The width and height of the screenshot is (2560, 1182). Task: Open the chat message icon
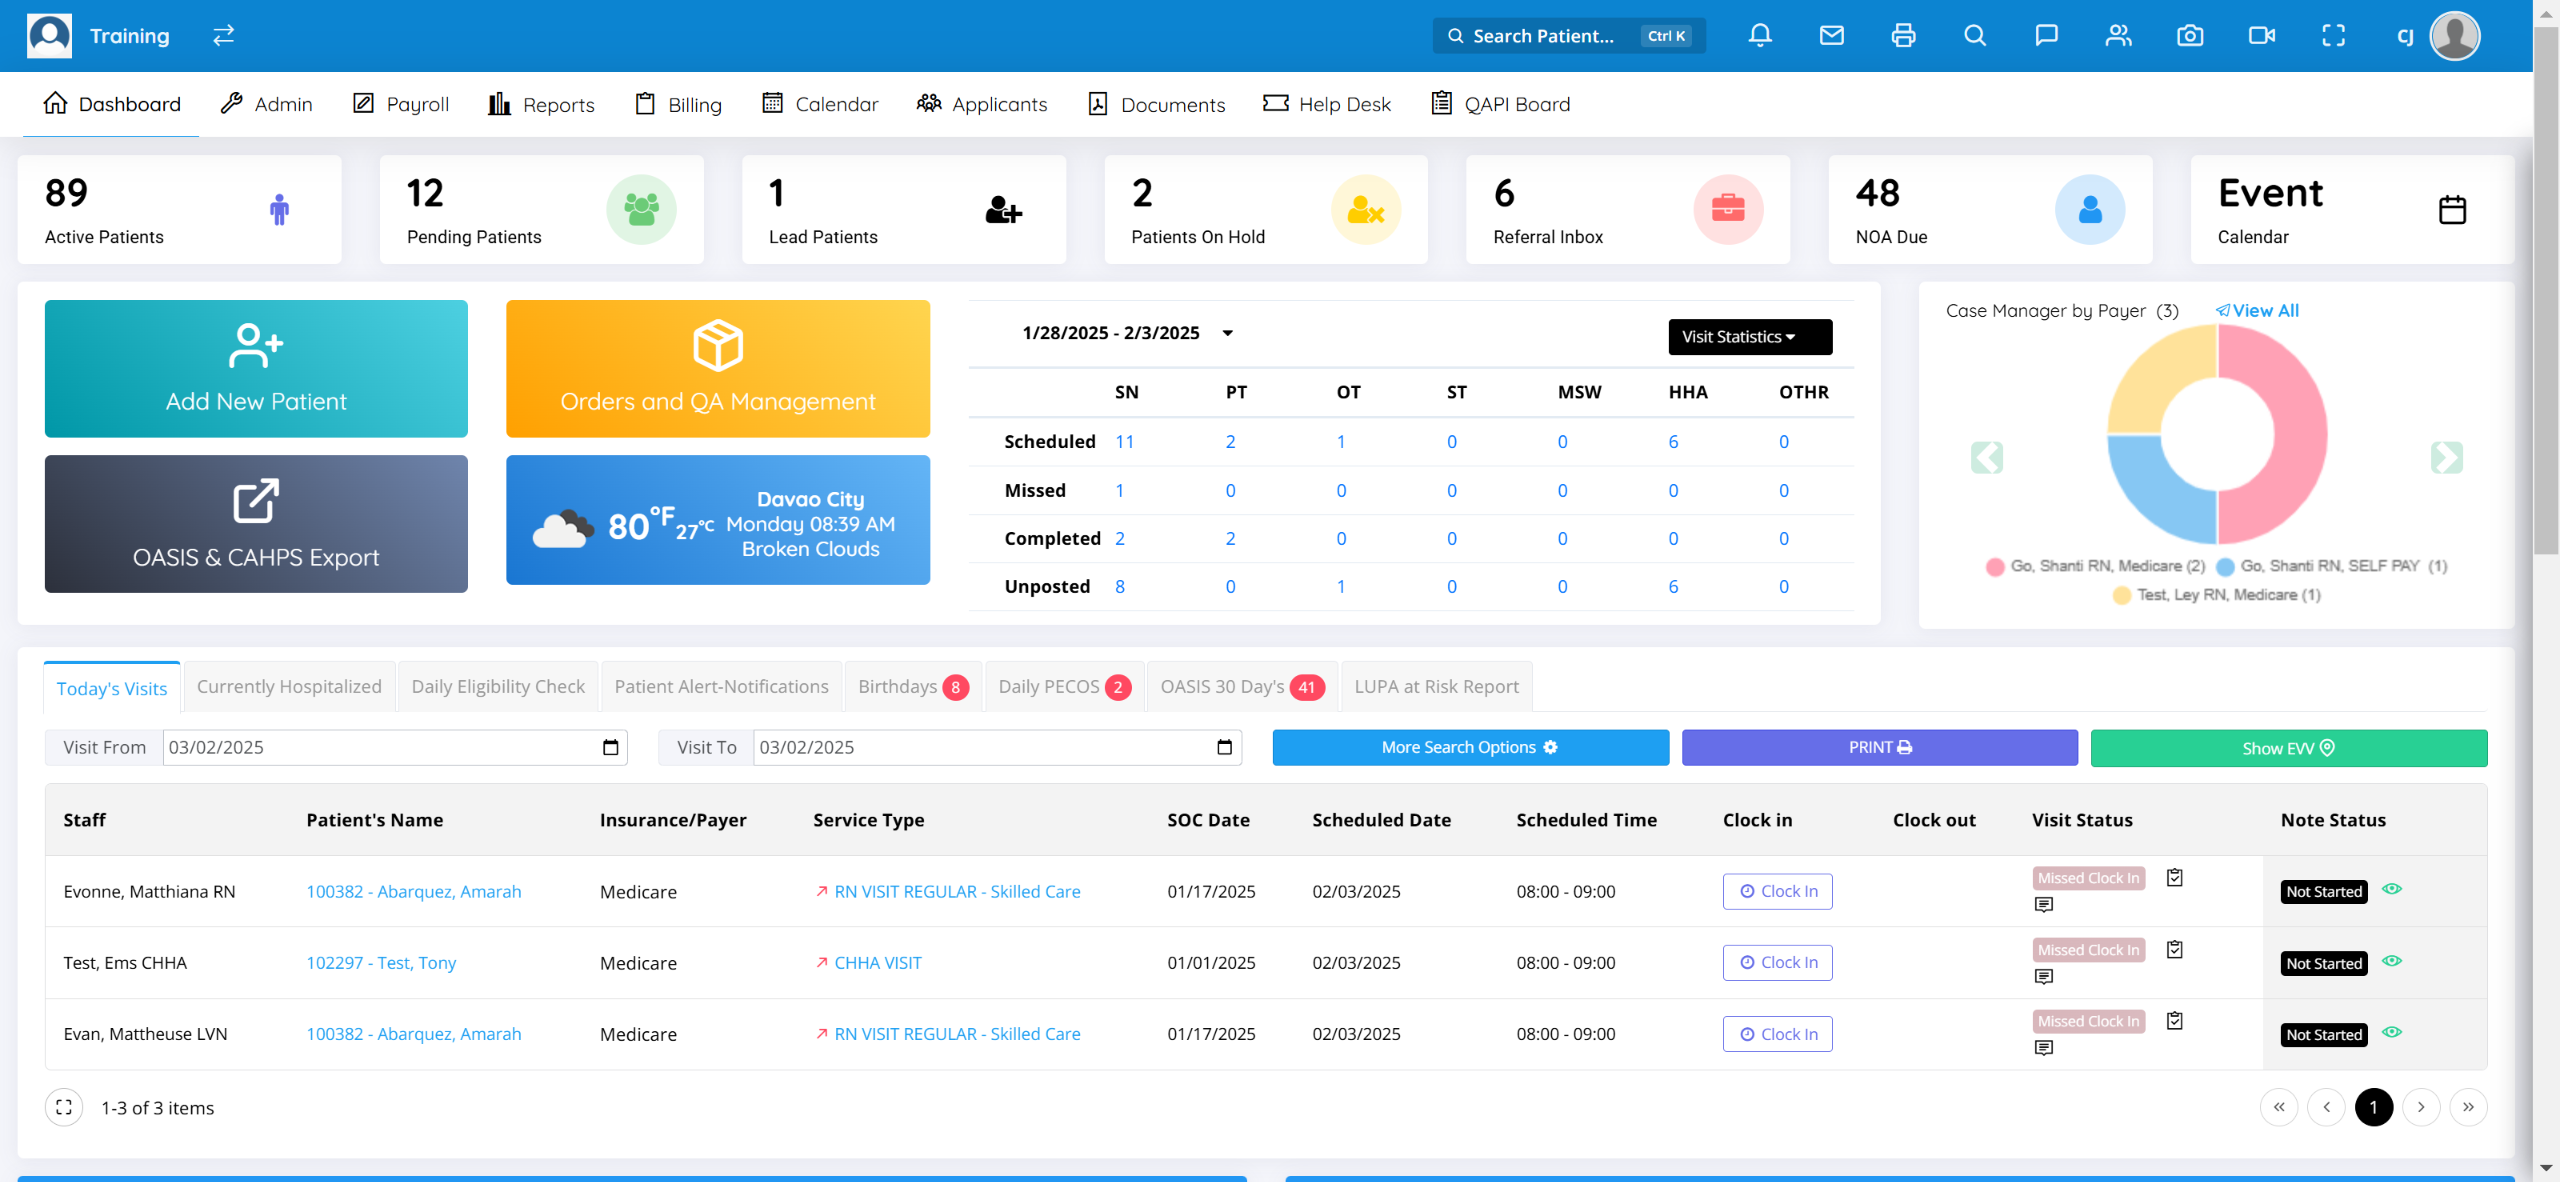[x=2046, y=36]
